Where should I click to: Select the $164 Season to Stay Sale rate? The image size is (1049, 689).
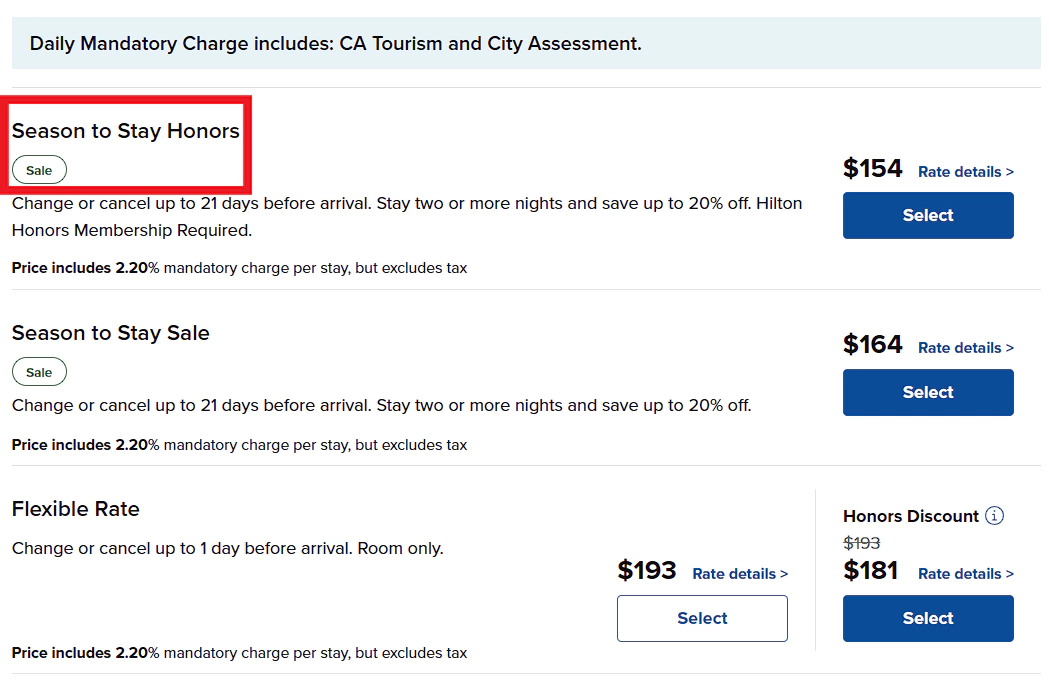pos(928,392)
